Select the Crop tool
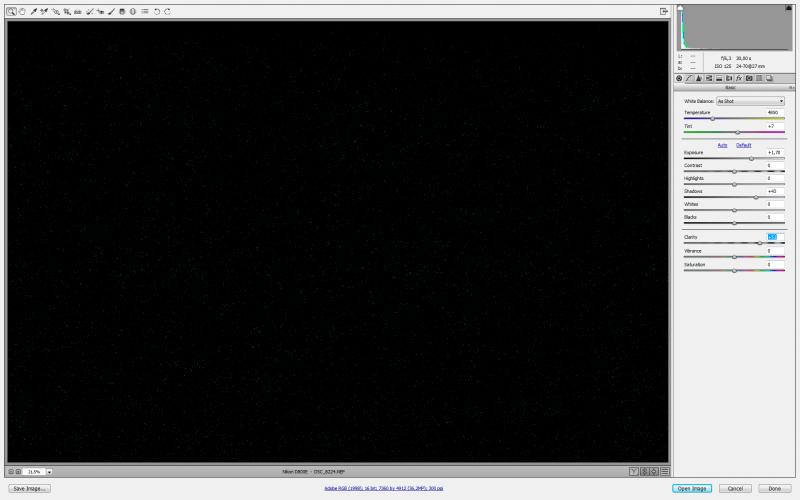The image size is (800, 500). [67, 11]
